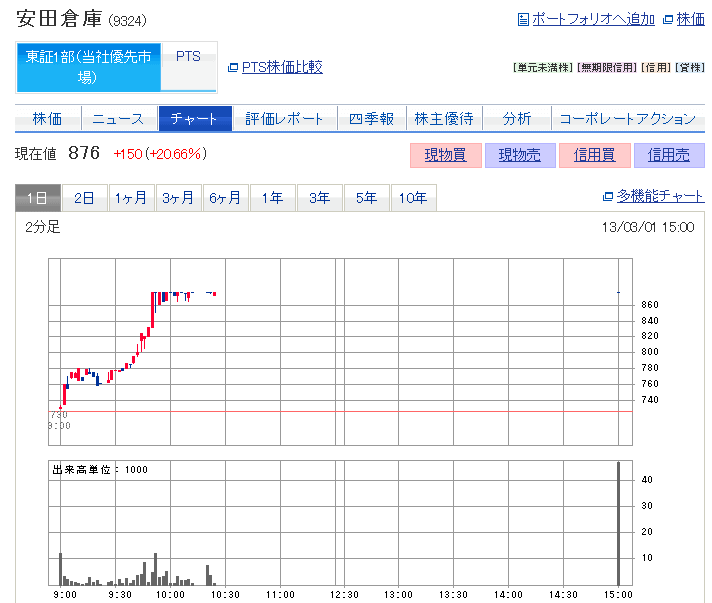Screen dimensions: 712x603
Task: Open PTS株価比較 link
Action: click(282, 67)
